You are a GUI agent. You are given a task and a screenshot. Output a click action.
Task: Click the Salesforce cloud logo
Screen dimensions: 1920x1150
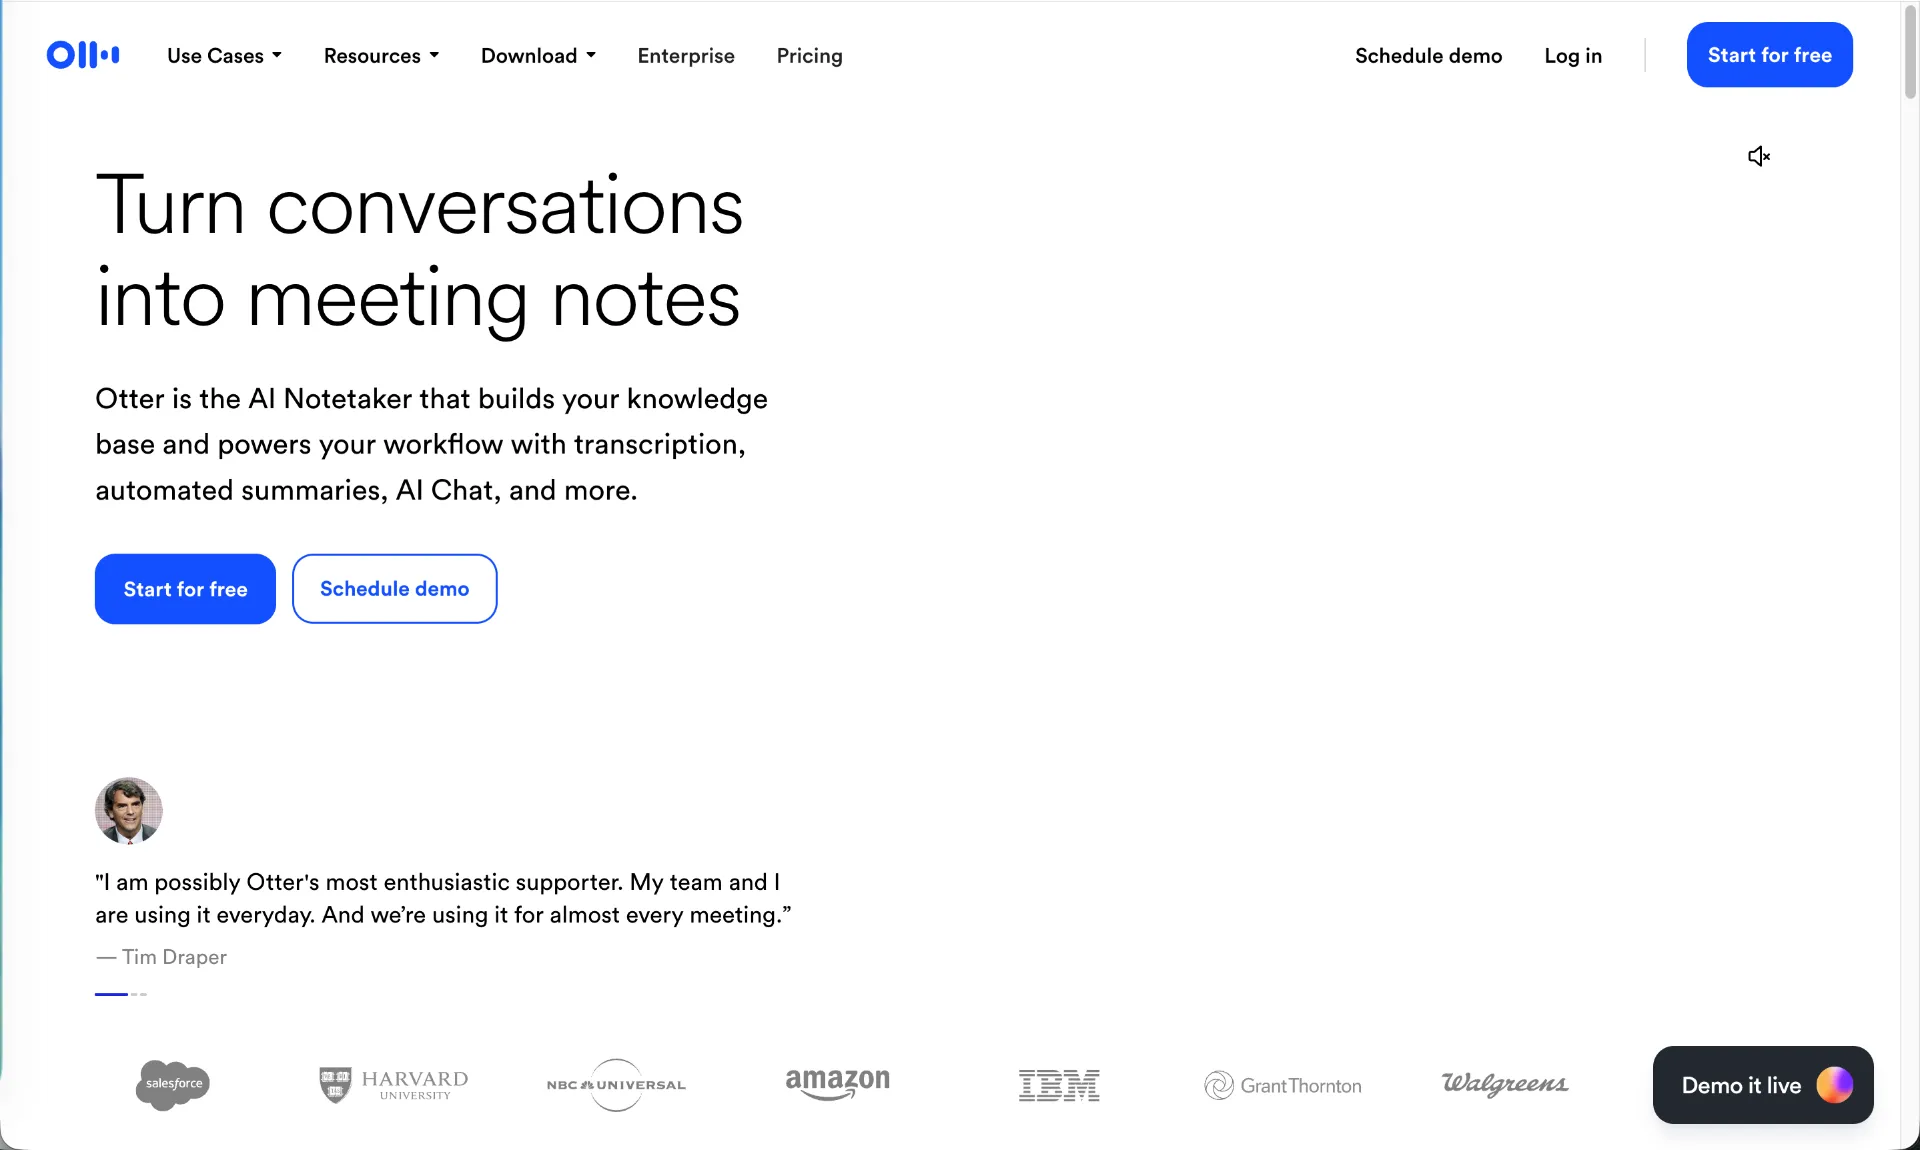(173, 1085)
